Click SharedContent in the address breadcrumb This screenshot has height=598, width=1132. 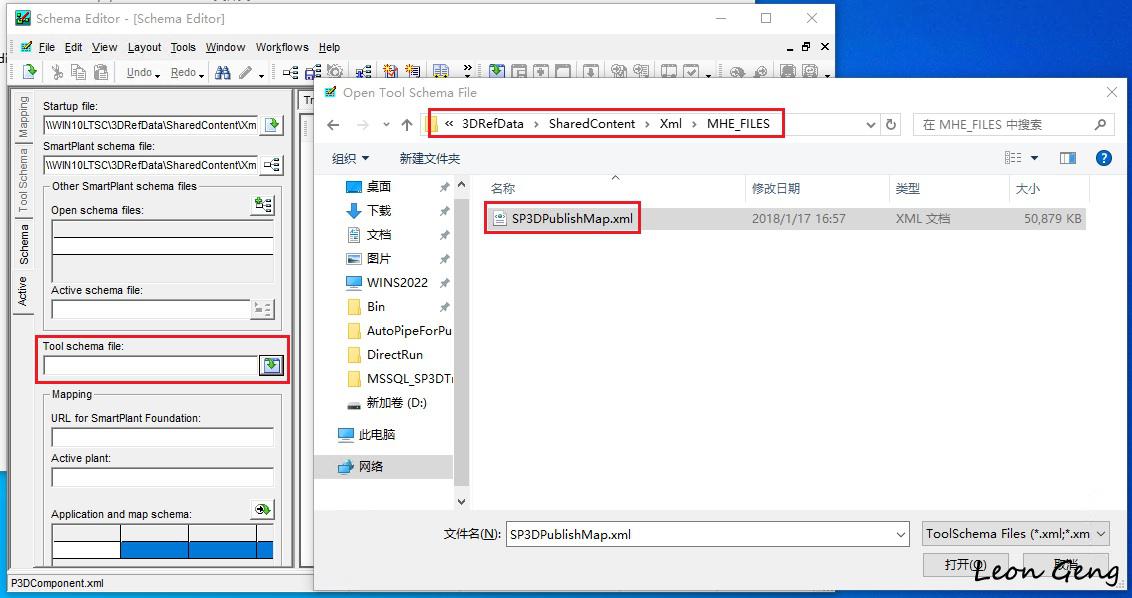pyautogui.click(x=592, y=124)
